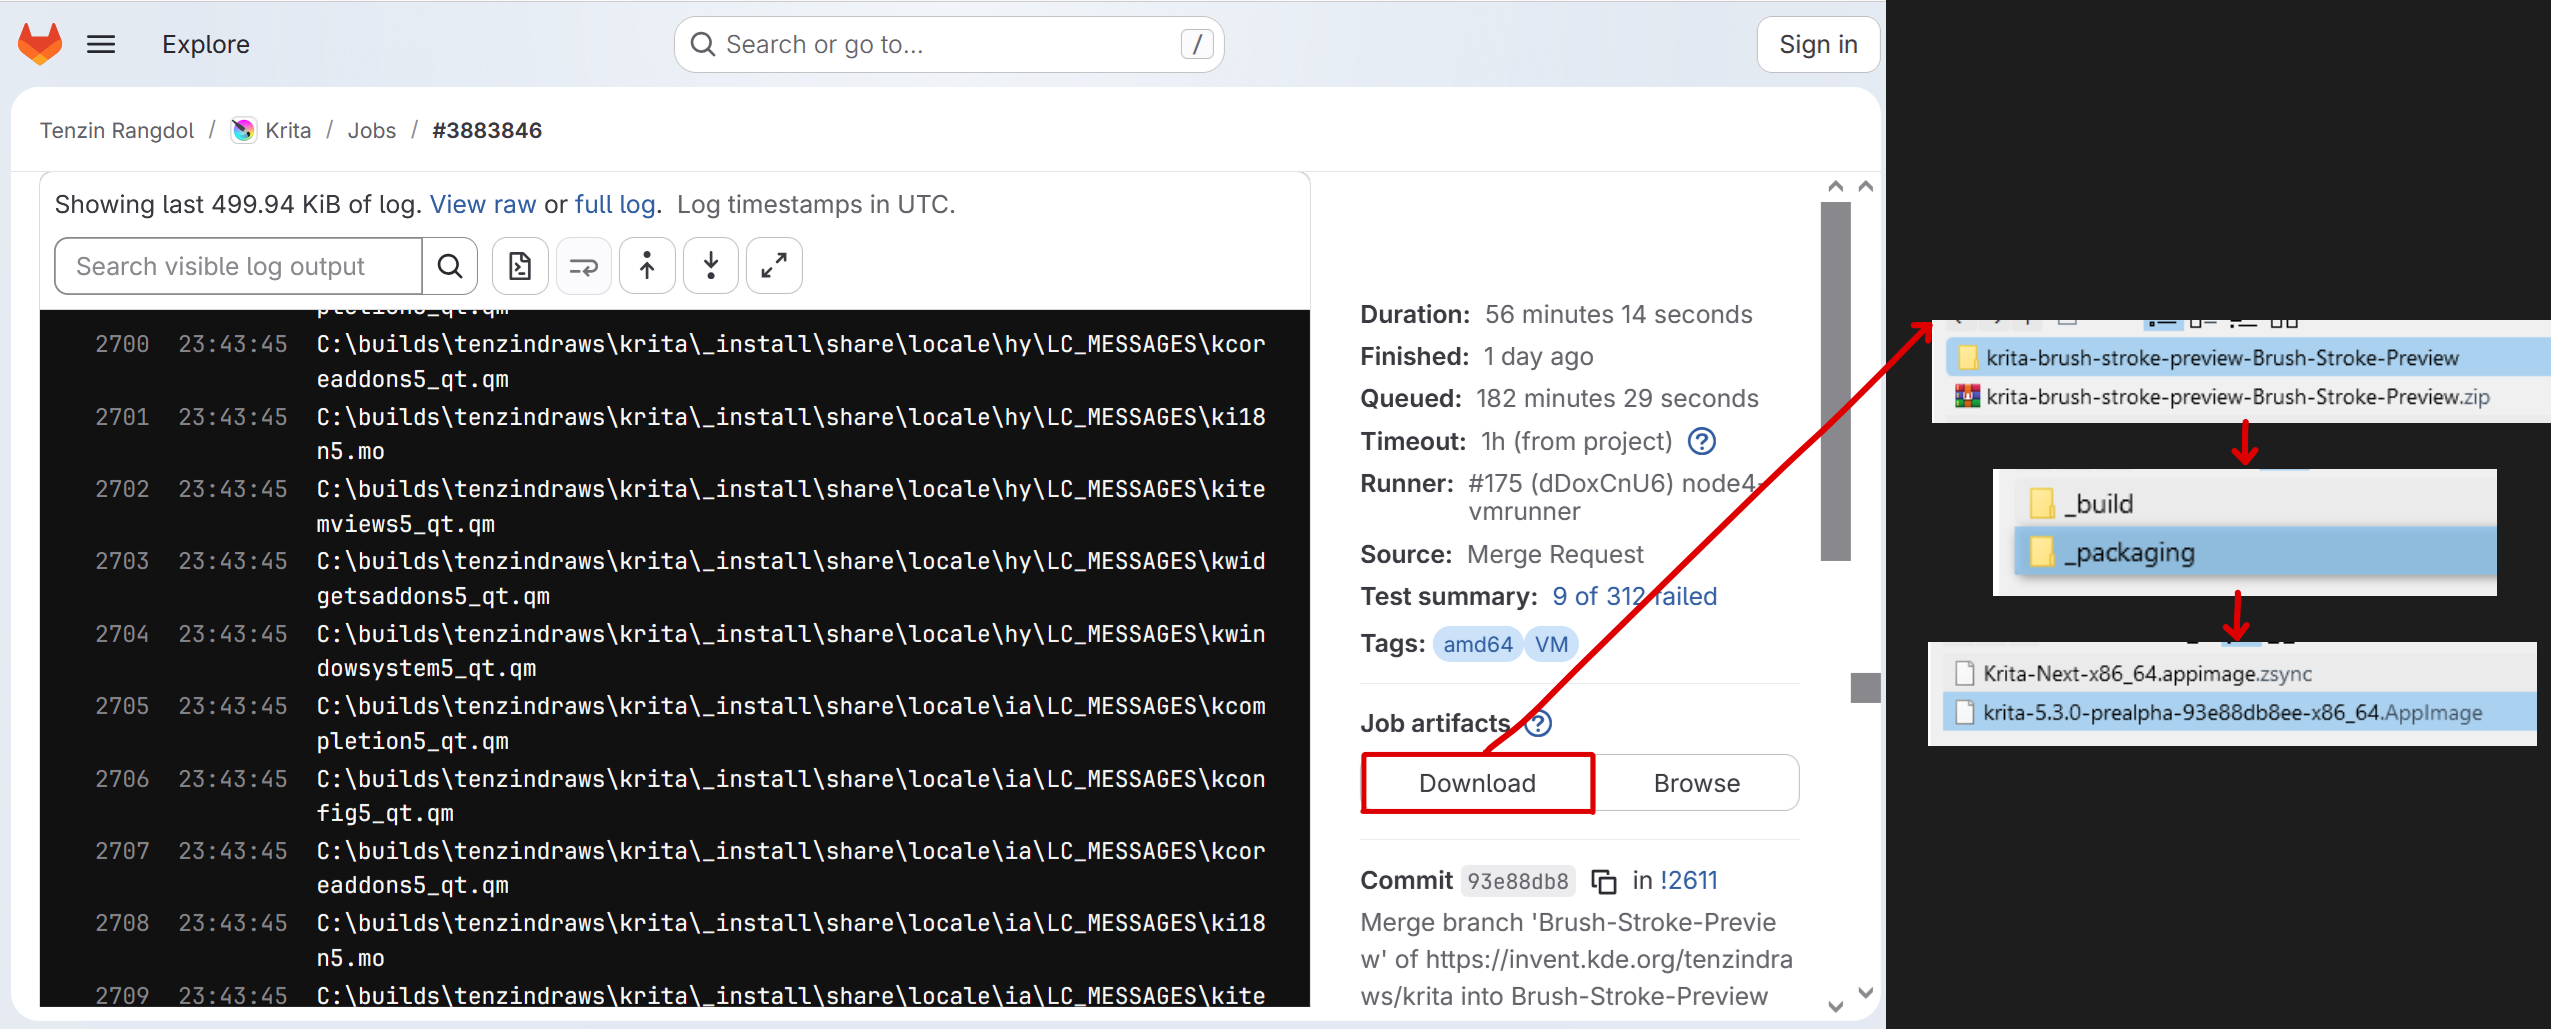Screen dimensions: 2551x1029
Task: Download the job artifacts
Action: tap(1477, 783)
